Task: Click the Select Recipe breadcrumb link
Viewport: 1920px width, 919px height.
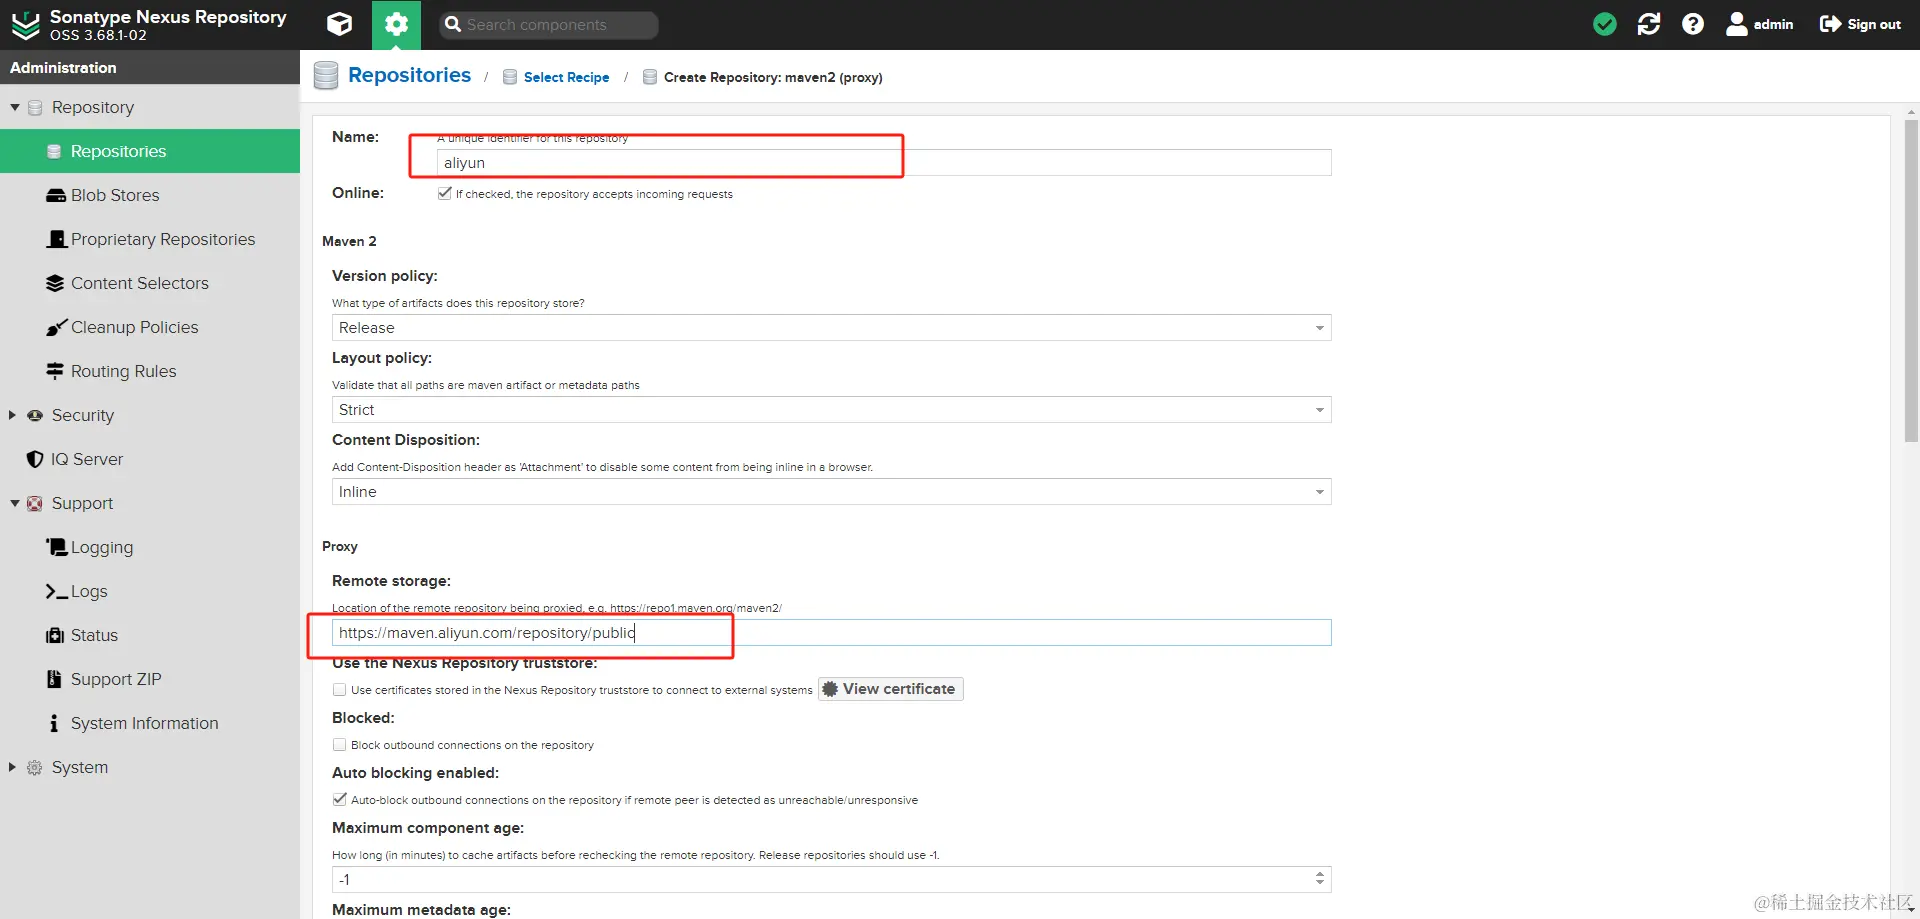Action: click(566, 77)
